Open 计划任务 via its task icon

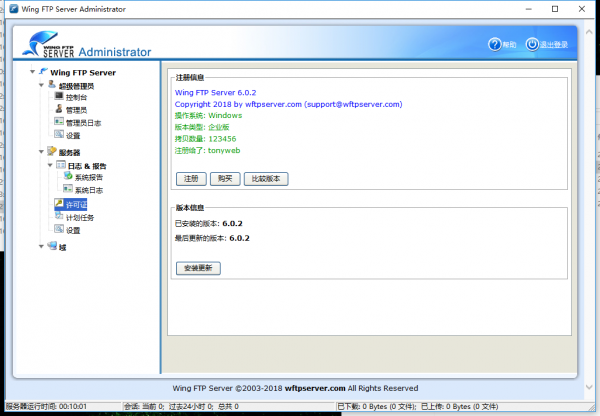pyautogui.click(x=59, y=216)
